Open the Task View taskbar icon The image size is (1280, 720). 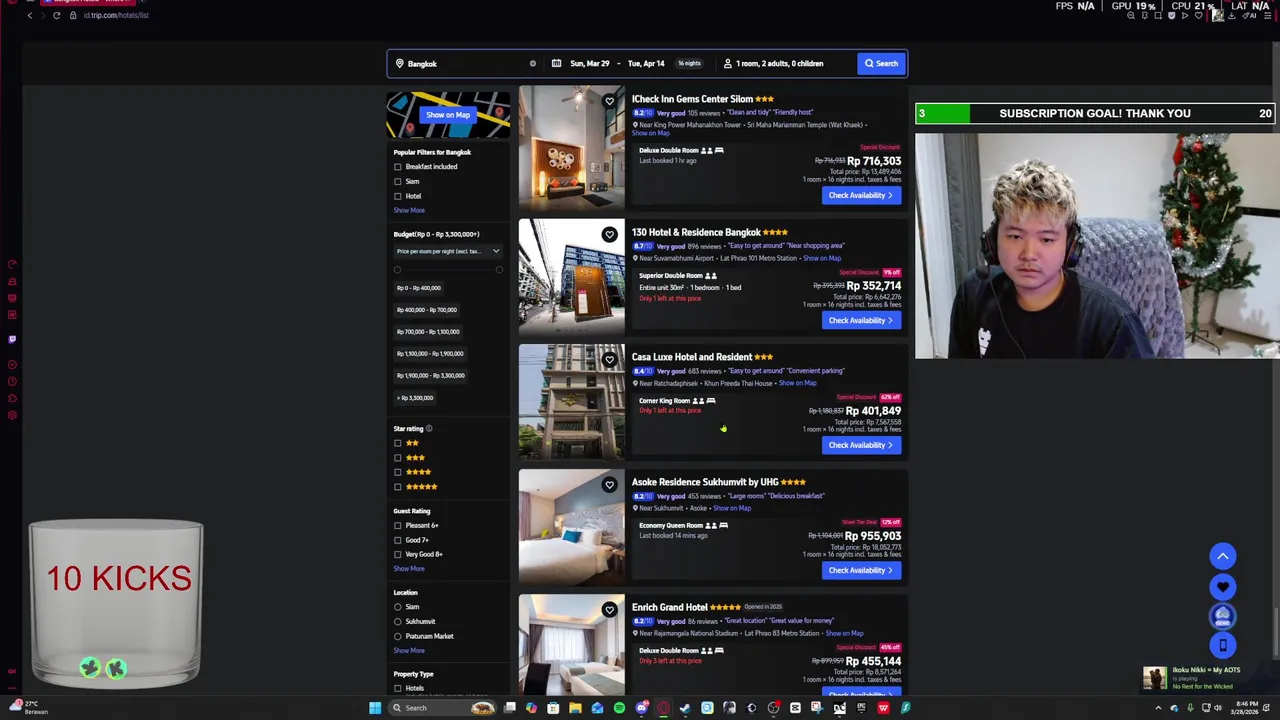tap(509, 708)
